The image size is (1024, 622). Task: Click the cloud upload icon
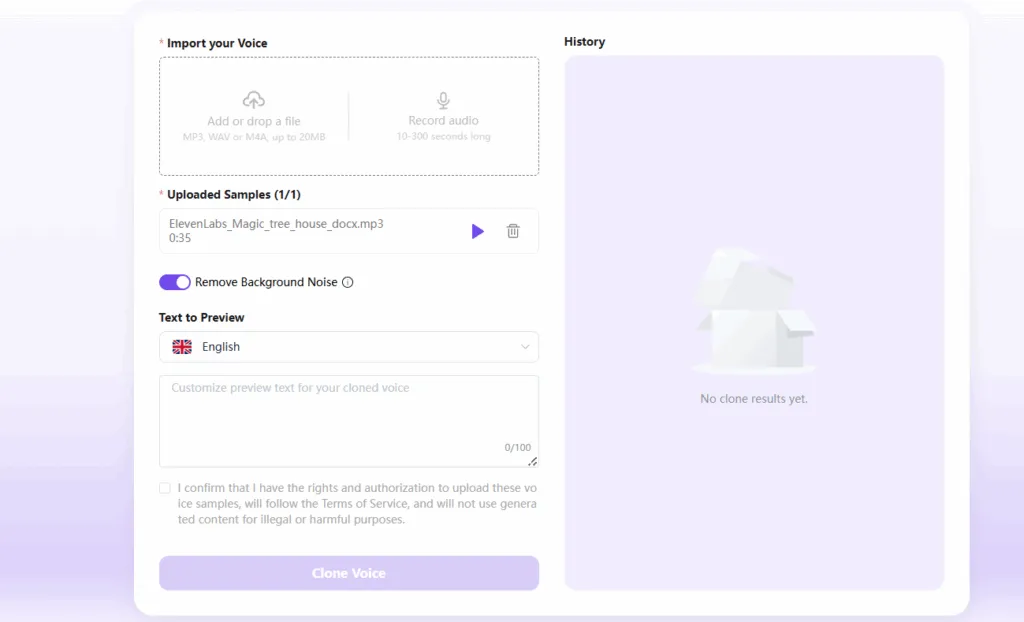coord(253,100)
